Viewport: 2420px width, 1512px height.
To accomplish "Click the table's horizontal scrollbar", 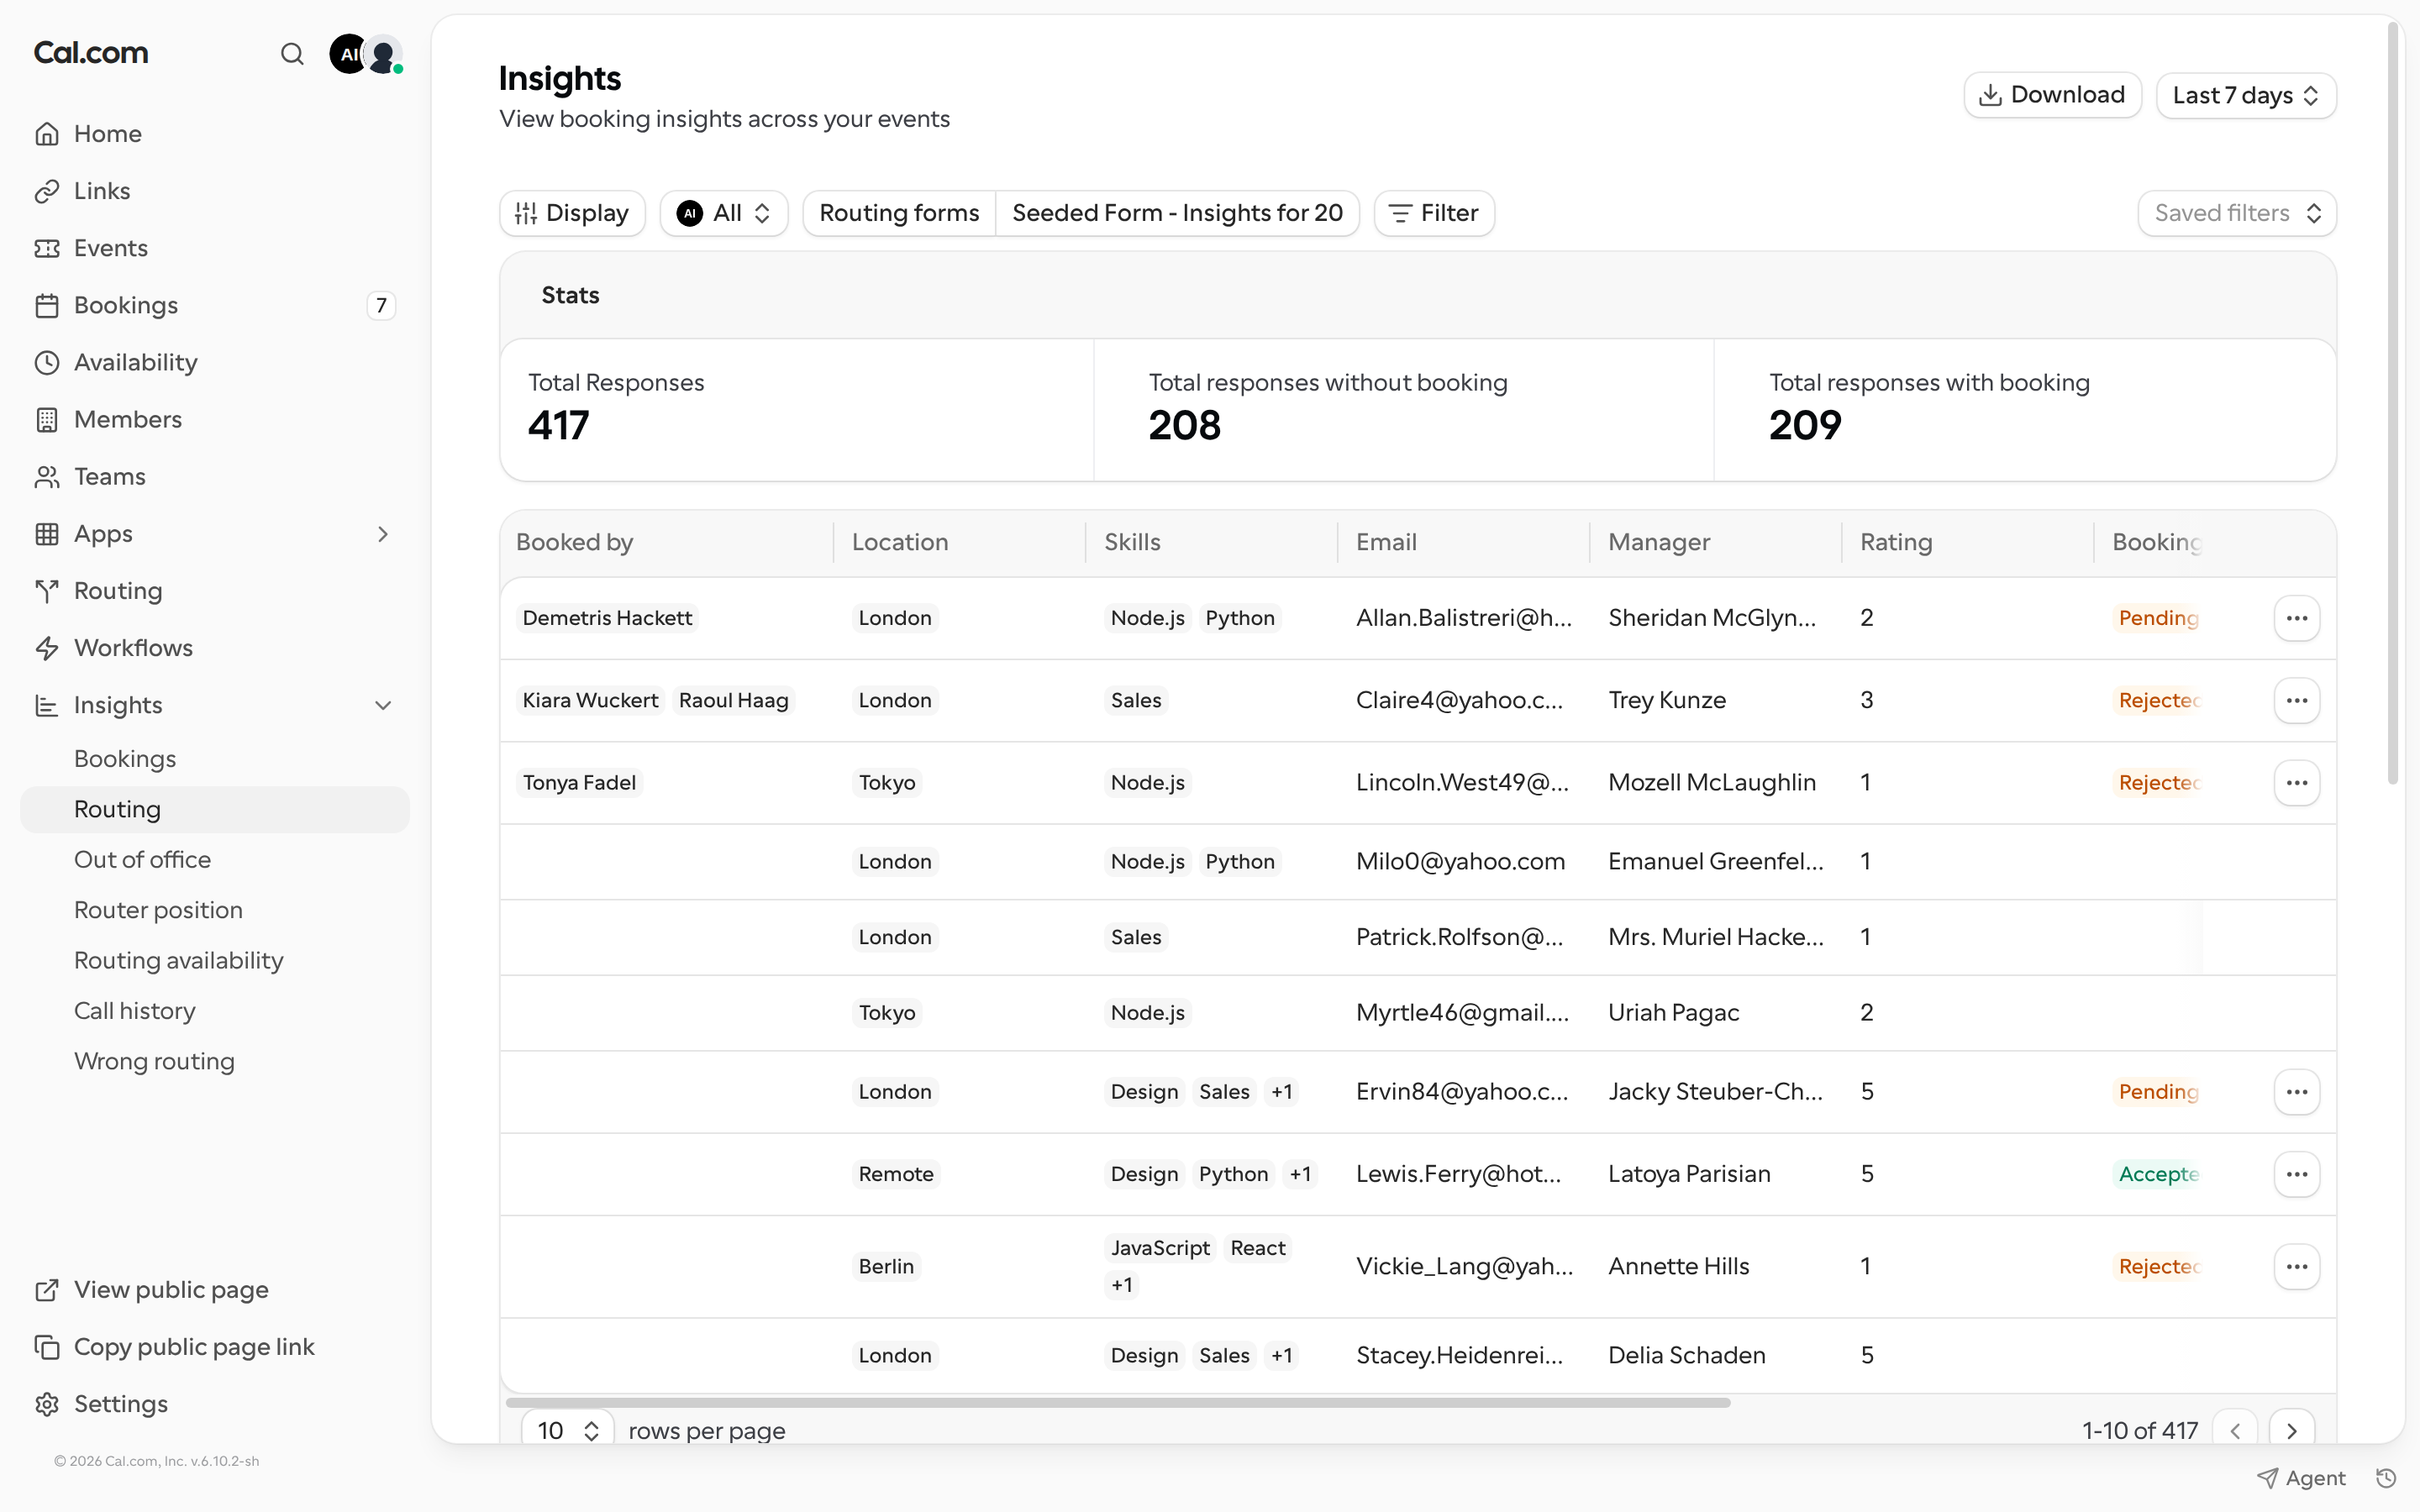I will [x=1118, y=1402].
